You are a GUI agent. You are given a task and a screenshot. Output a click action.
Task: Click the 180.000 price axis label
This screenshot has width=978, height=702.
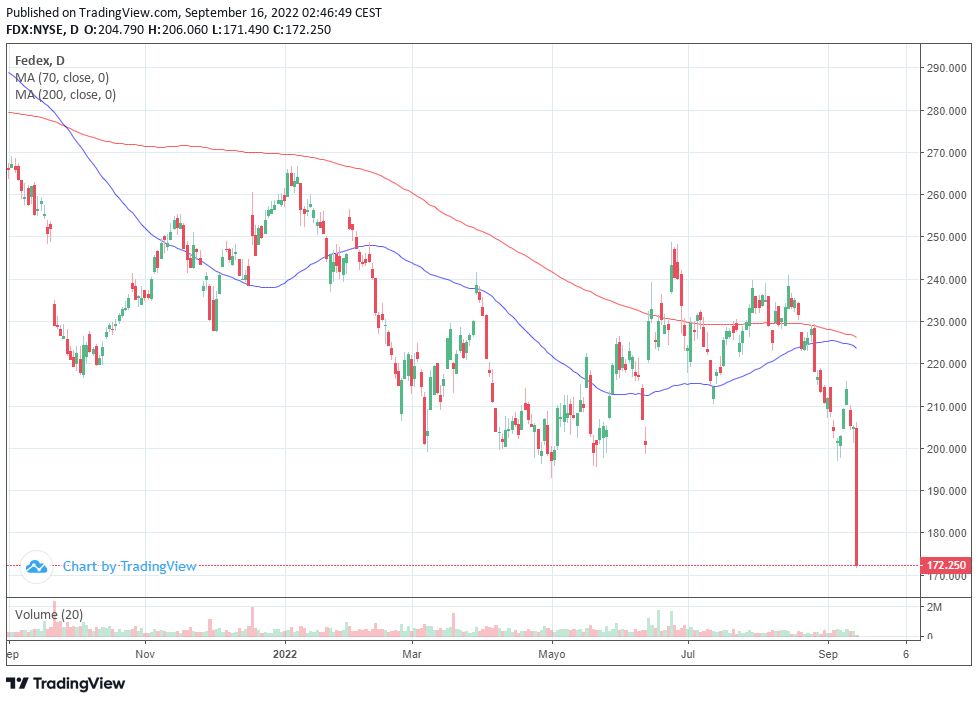(947, 533)
